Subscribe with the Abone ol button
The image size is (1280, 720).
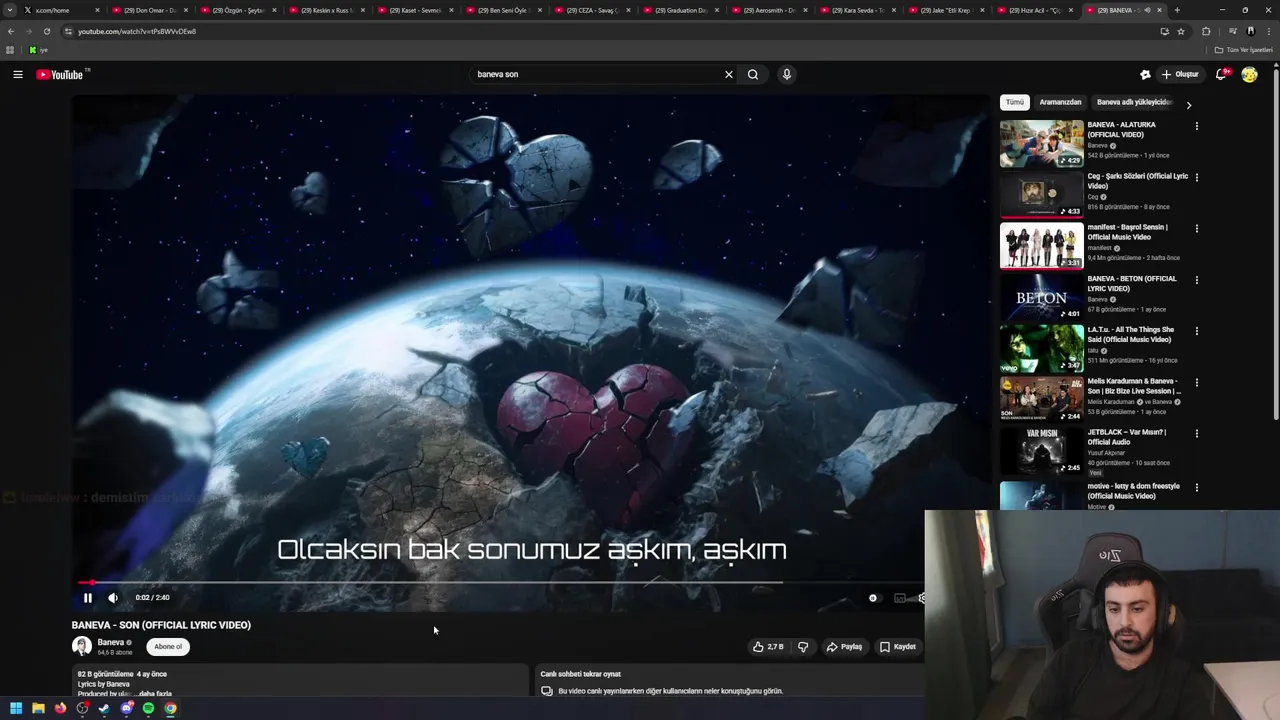168,646
